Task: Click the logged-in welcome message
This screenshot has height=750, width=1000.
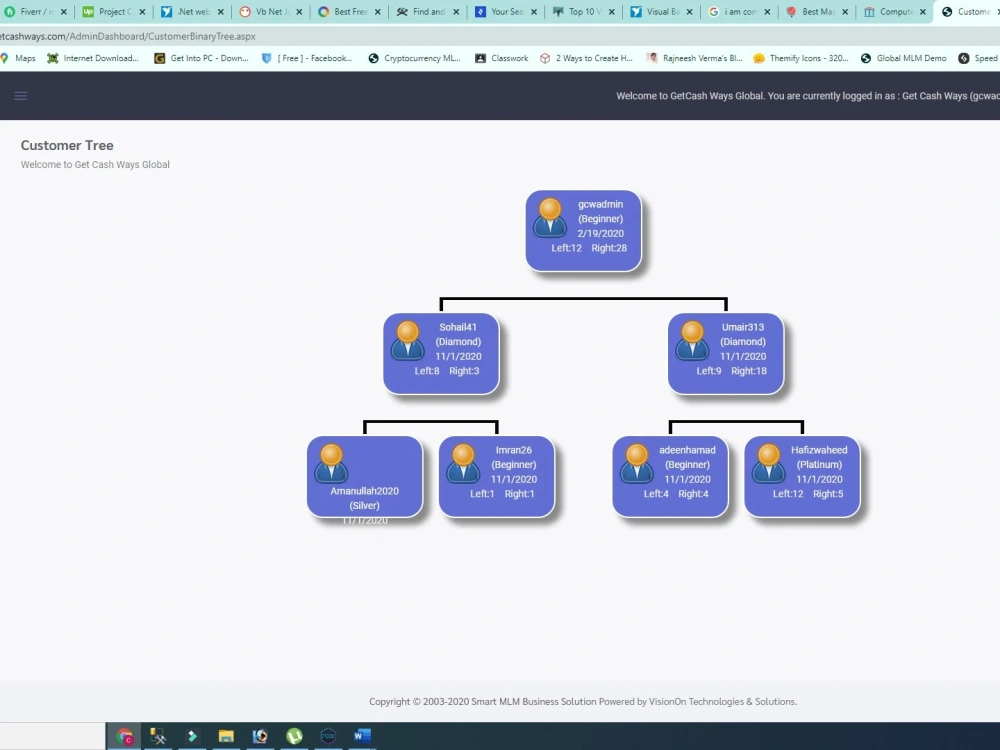Action: [807, 96]
